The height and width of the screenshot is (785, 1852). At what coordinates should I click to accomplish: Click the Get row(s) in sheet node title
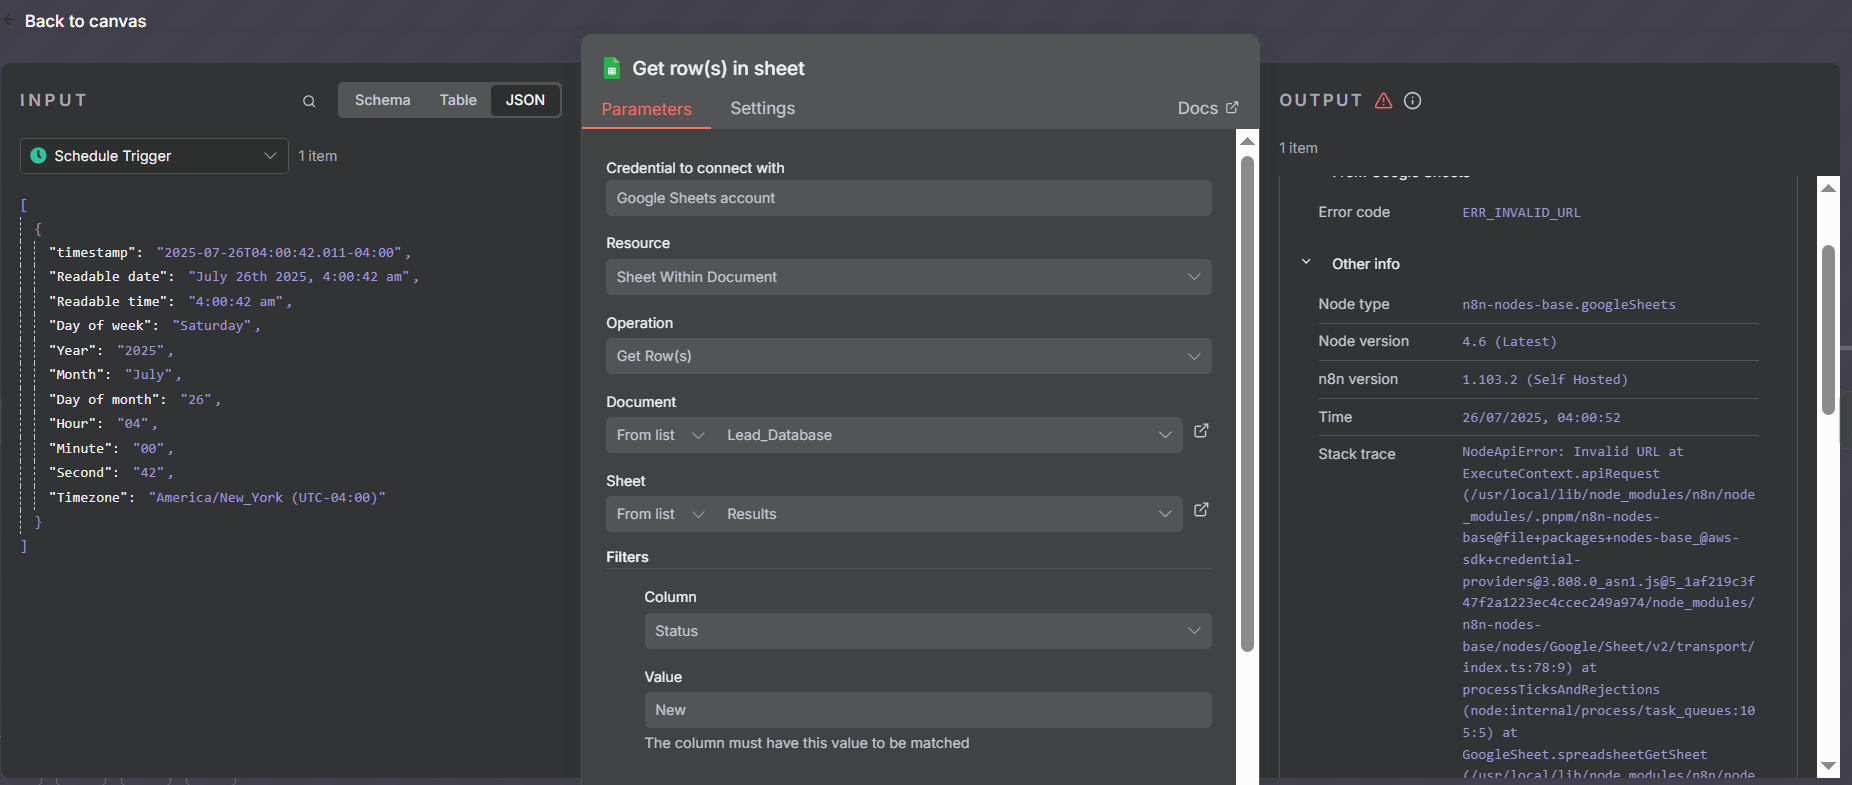click(718, 68)
